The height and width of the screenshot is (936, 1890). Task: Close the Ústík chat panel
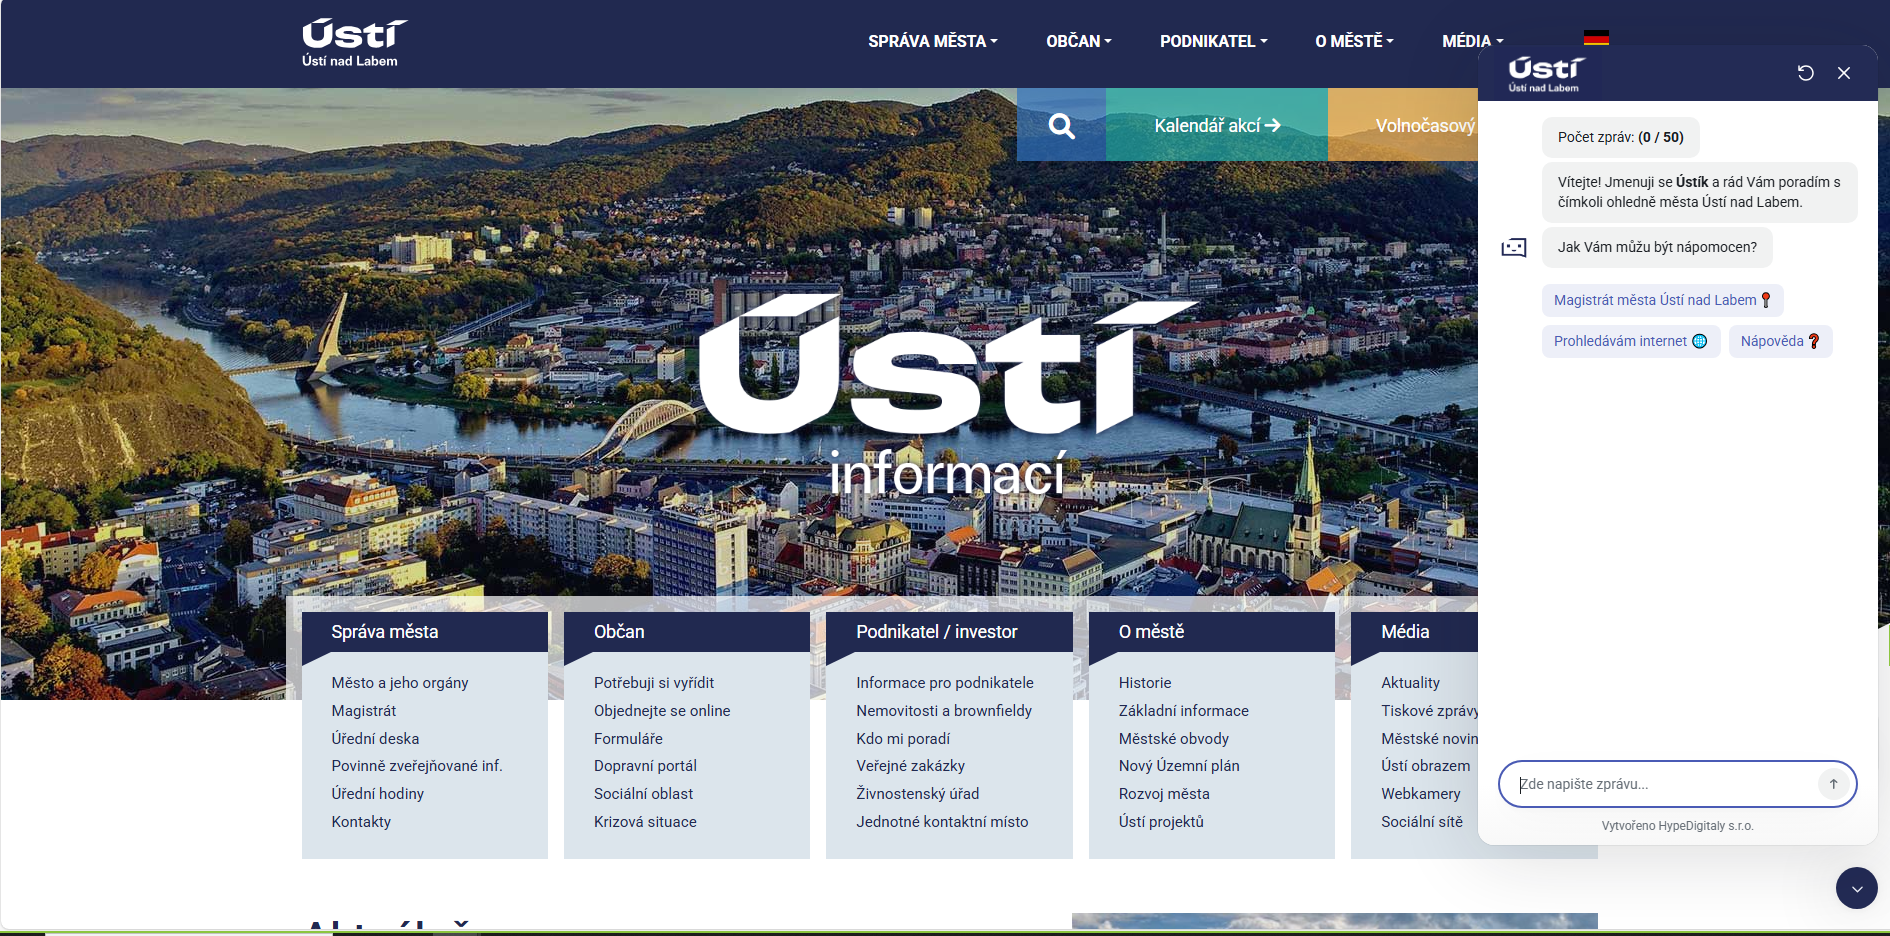point(1844,73)
